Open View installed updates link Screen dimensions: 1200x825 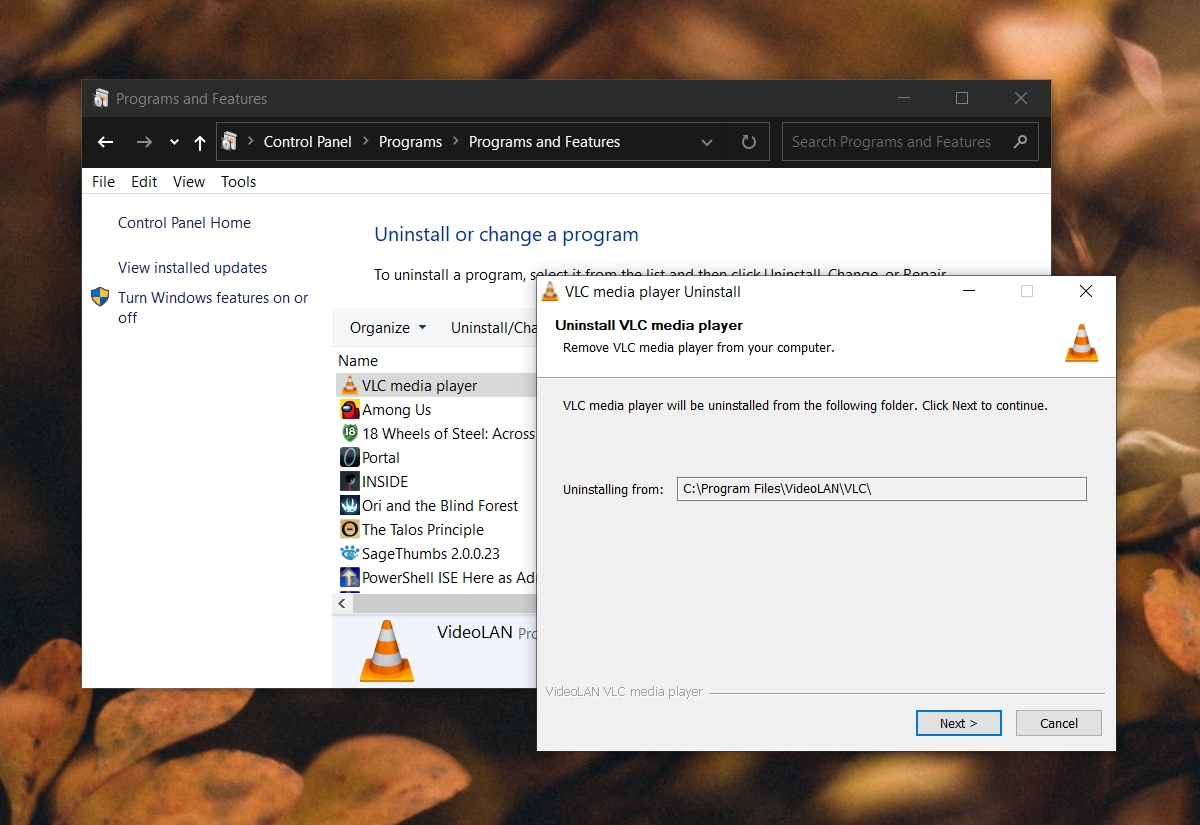point(192,268)
